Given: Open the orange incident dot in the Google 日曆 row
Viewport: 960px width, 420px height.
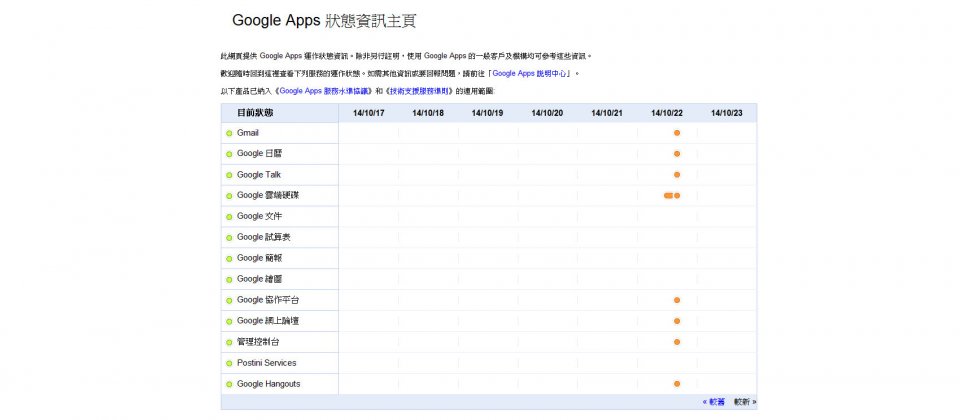Looking at the screenshot, I should click(x=677, y=154).
